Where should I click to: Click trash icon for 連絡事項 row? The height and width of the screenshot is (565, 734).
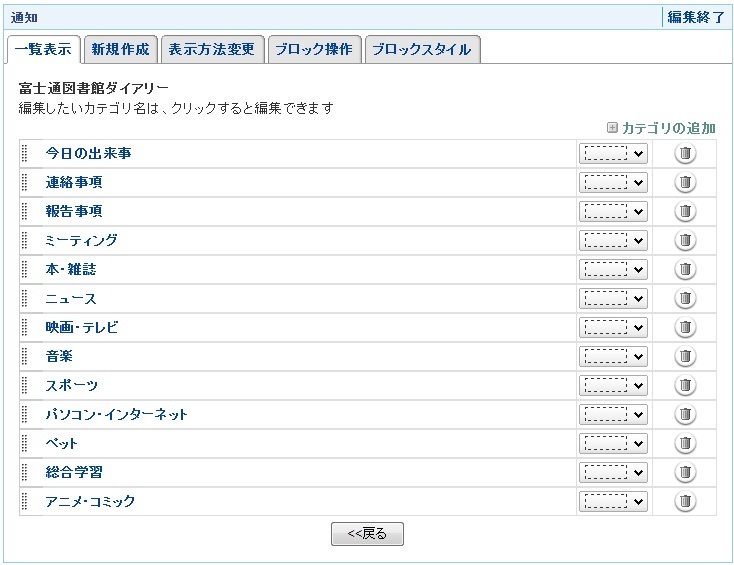[685, 182]
